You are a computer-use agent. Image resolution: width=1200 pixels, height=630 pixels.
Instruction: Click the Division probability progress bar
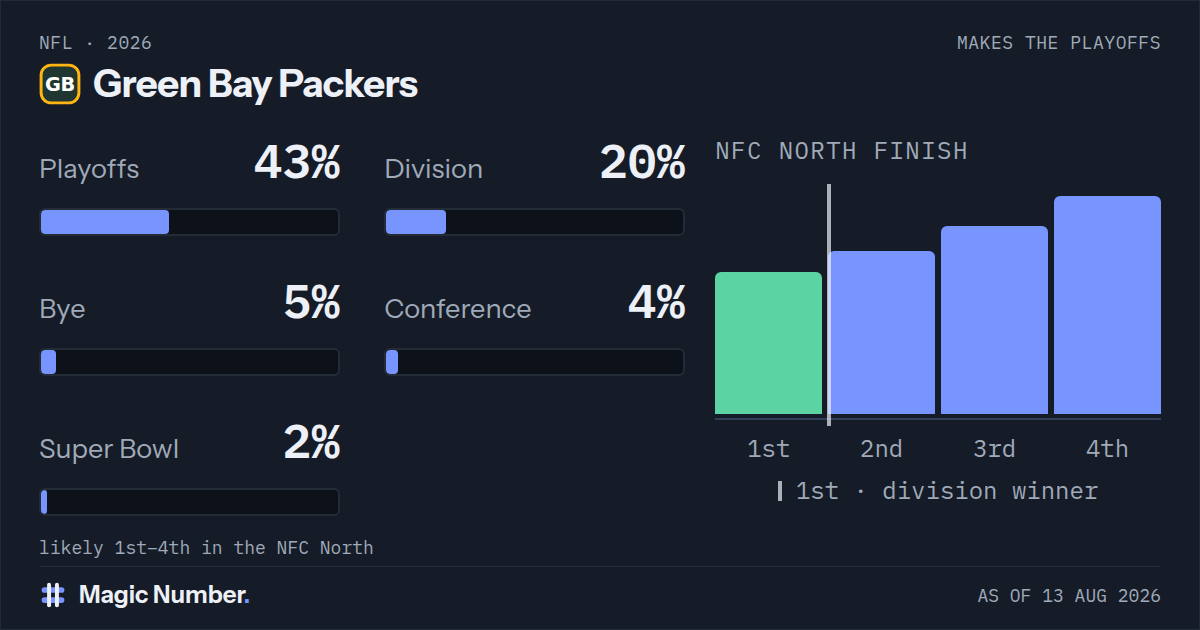534,222
